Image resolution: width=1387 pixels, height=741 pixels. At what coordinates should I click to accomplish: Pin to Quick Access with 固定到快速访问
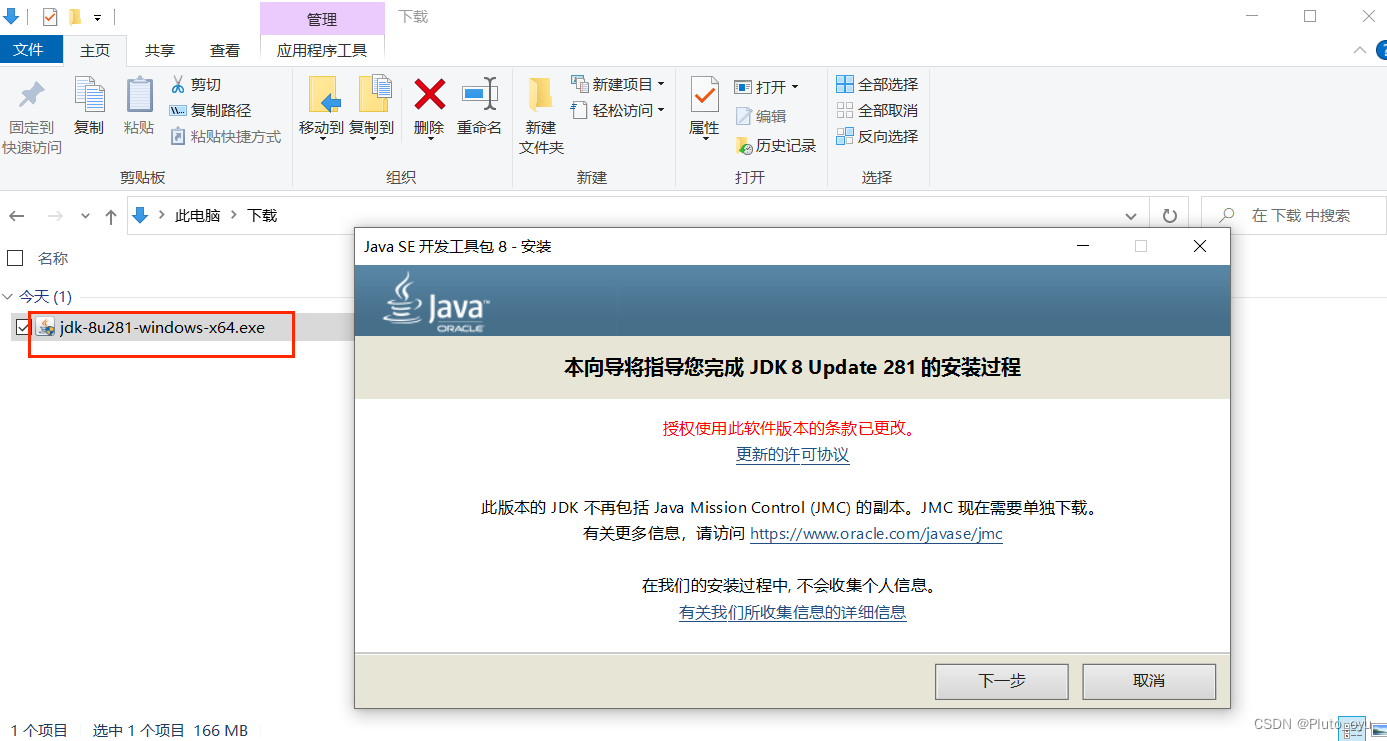[31, 109]
